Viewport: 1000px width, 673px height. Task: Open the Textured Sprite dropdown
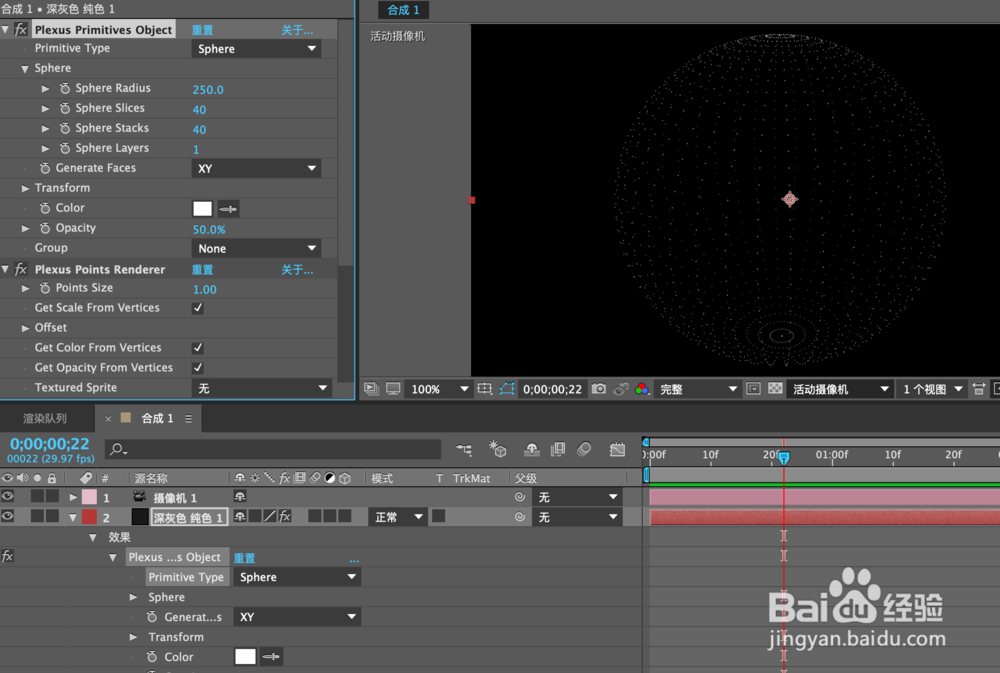[x=261, y=388]
